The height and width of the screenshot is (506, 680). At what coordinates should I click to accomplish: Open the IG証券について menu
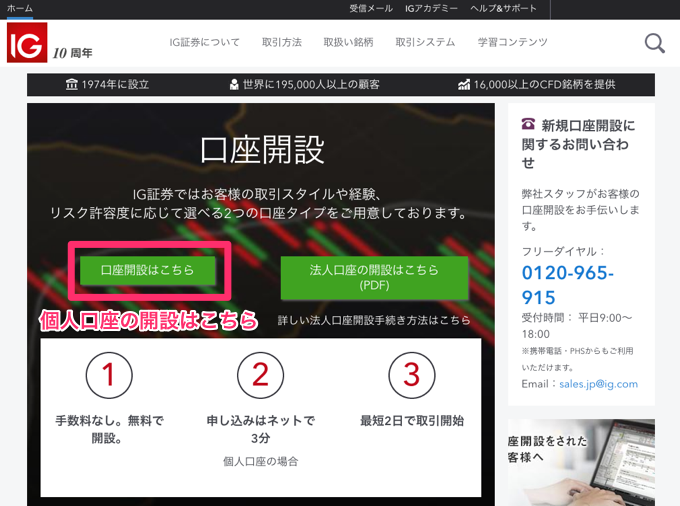[x=204, y=42]
